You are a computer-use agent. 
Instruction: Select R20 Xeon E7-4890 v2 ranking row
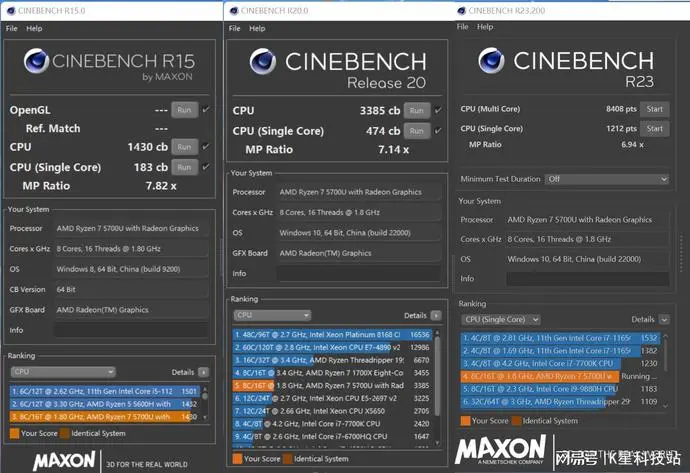pos(332,348)
